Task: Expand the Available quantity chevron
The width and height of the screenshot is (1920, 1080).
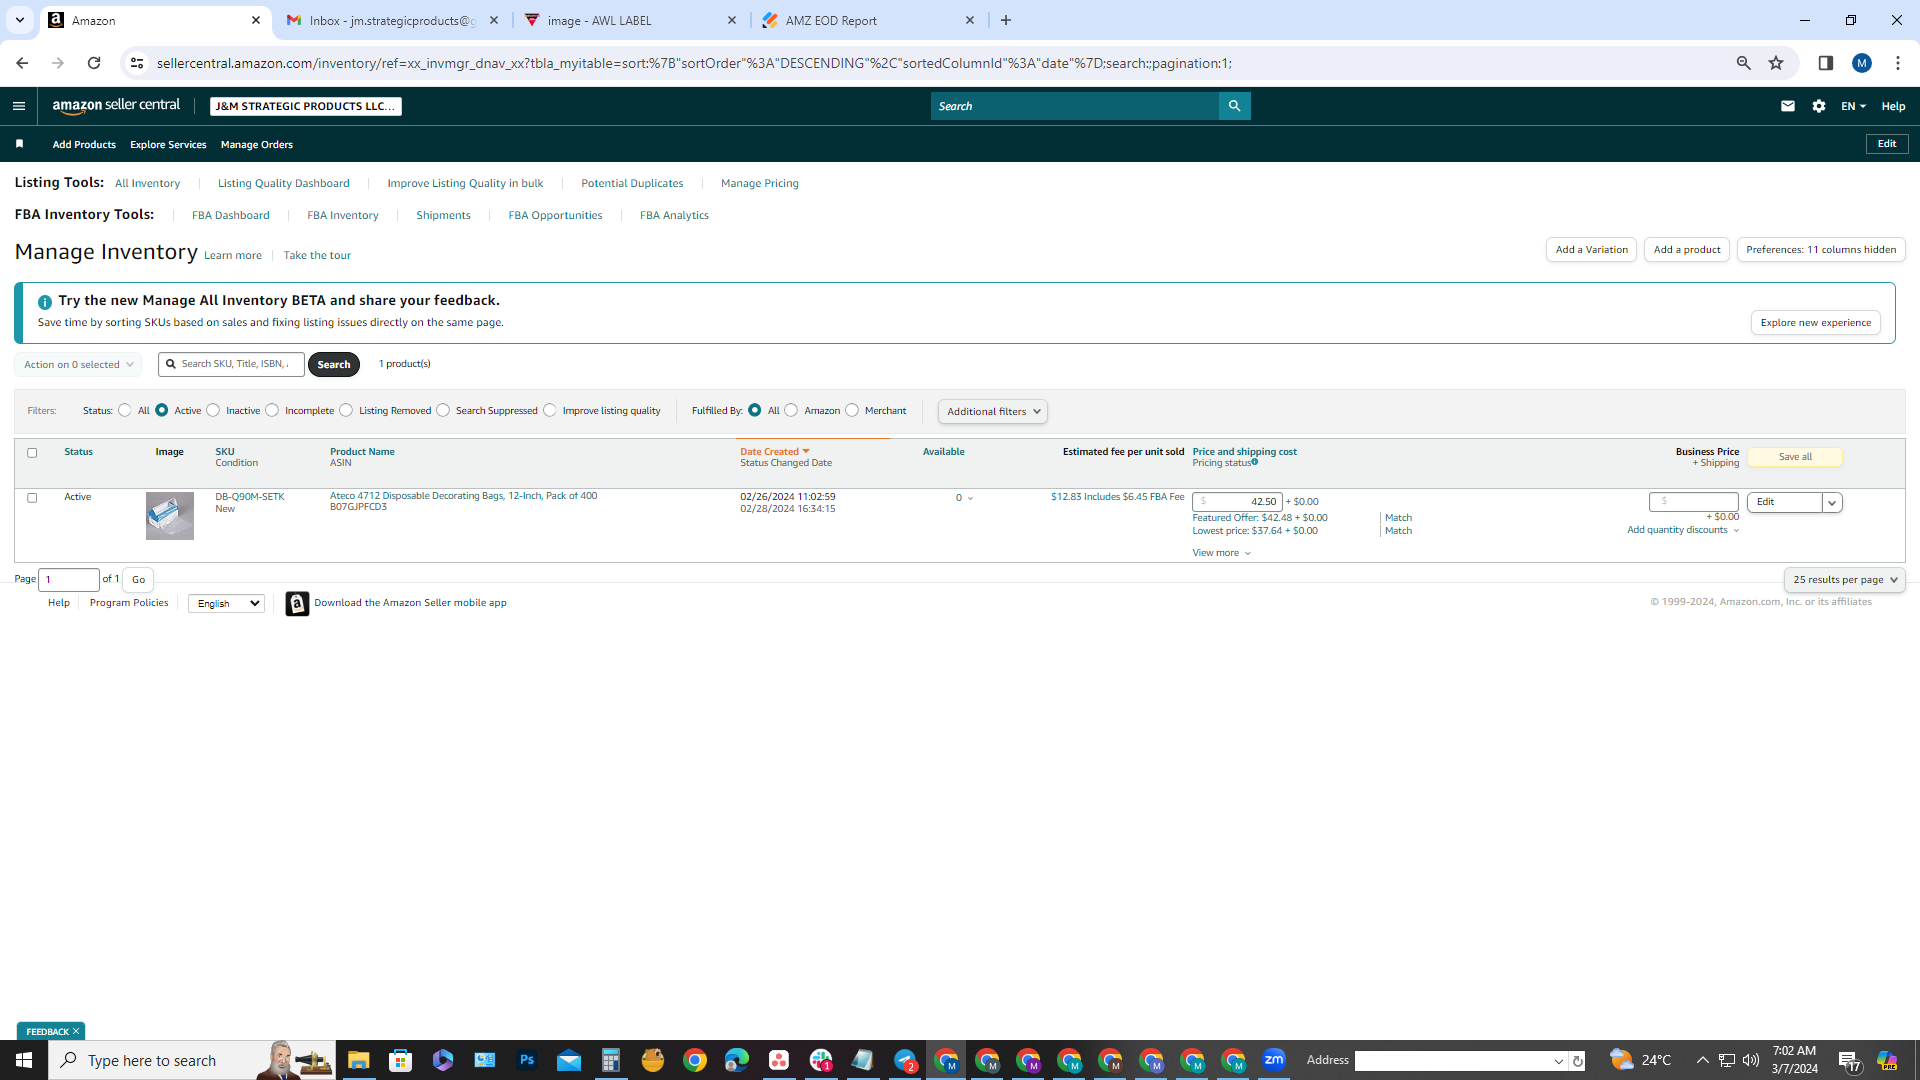Action: (x=970, y=498)
